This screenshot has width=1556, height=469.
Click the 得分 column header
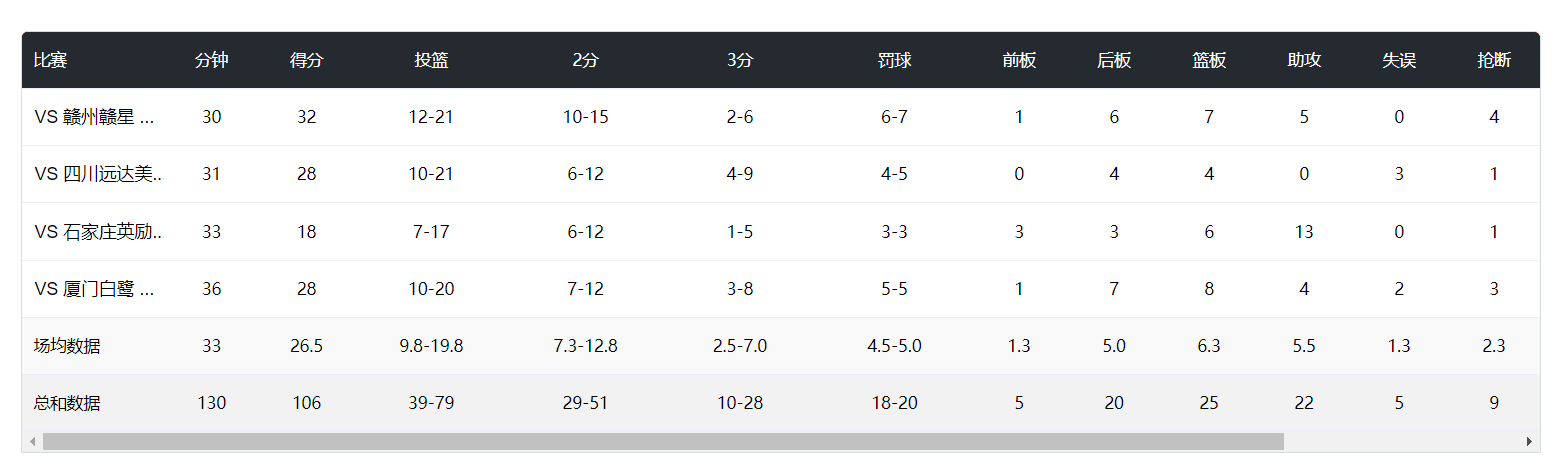click(307, 60)
